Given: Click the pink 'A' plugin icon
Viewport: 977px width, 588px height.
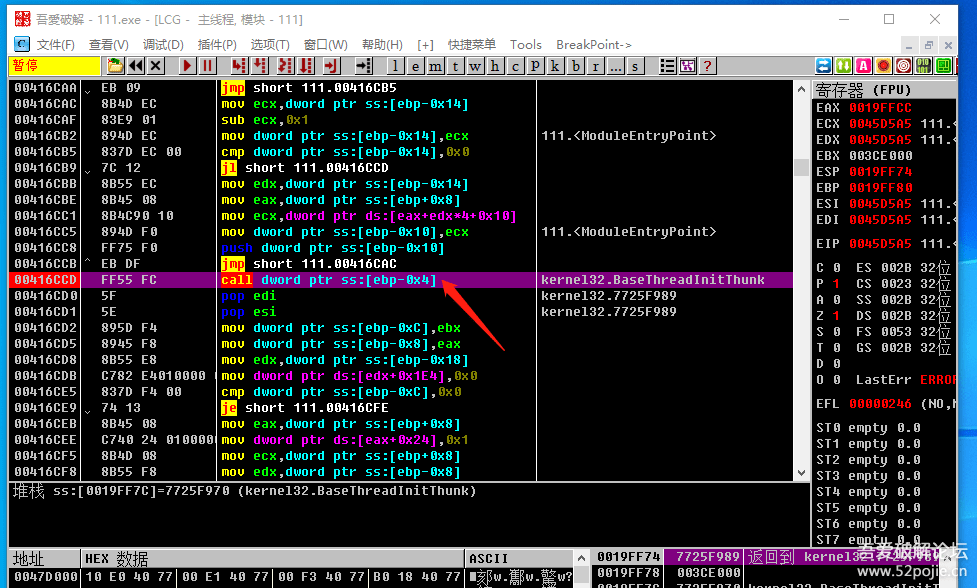Looking at the screenshot, I should pyautogui.click(x=863, y=66).
